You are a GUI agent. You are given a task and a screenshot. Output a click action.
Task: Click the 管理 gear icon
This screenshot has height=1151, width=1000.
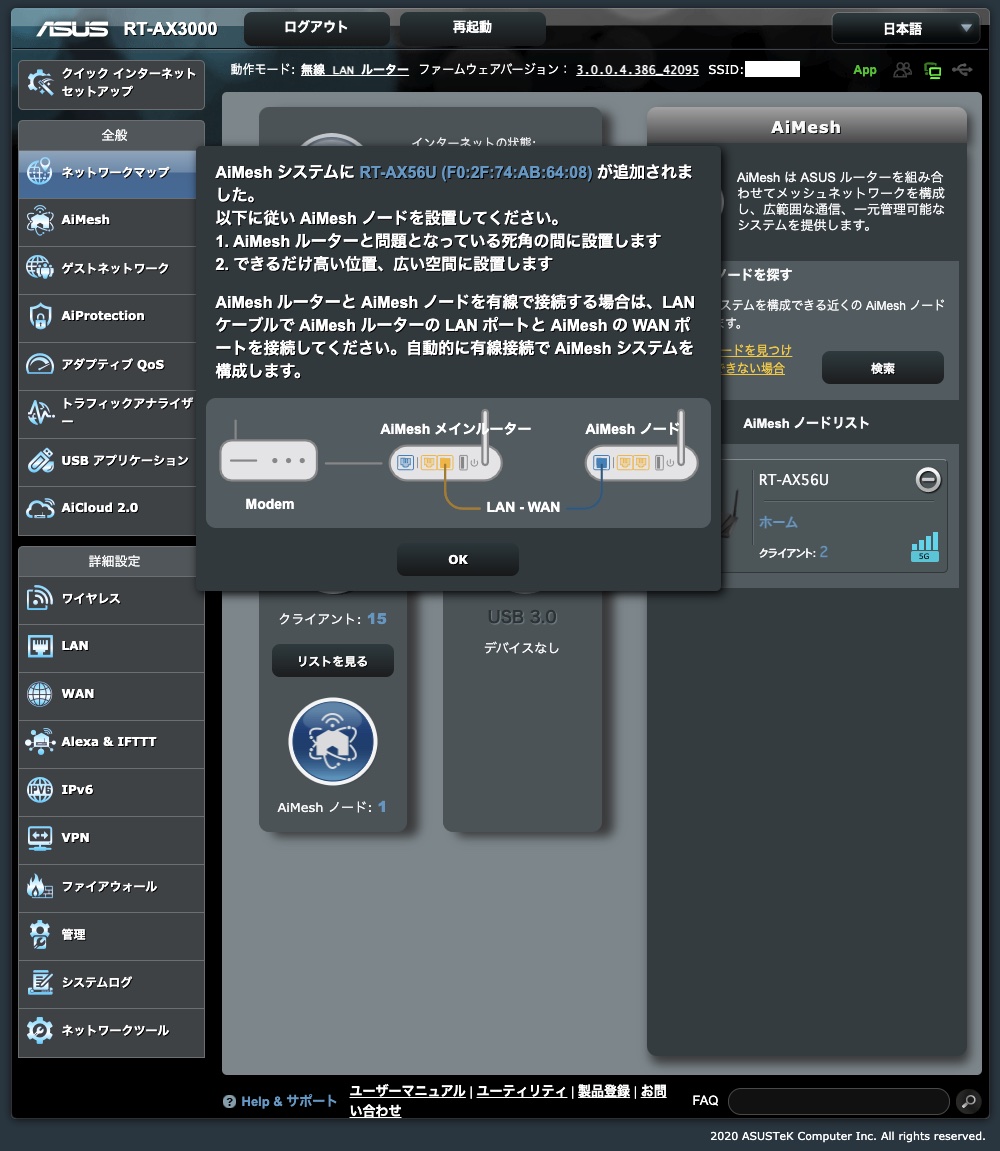click(40, 934)
